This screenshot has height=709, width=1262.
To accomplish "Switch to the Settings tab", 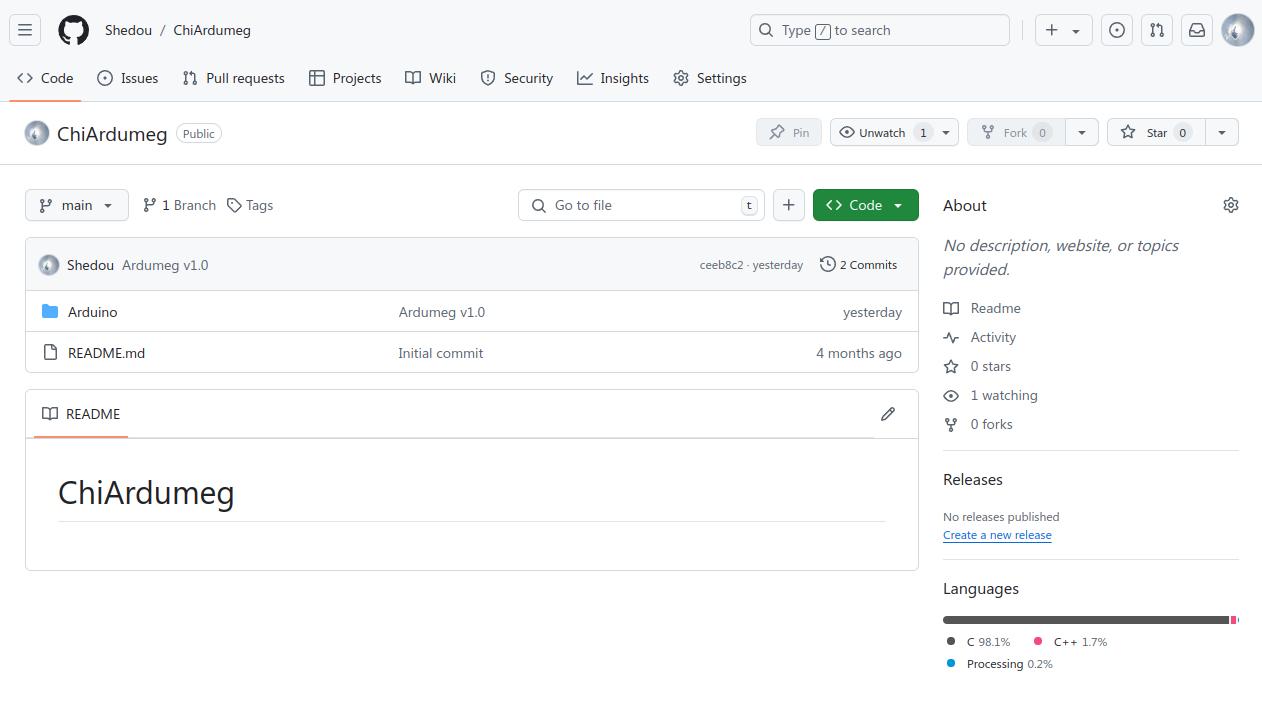I will click(710, 78).
